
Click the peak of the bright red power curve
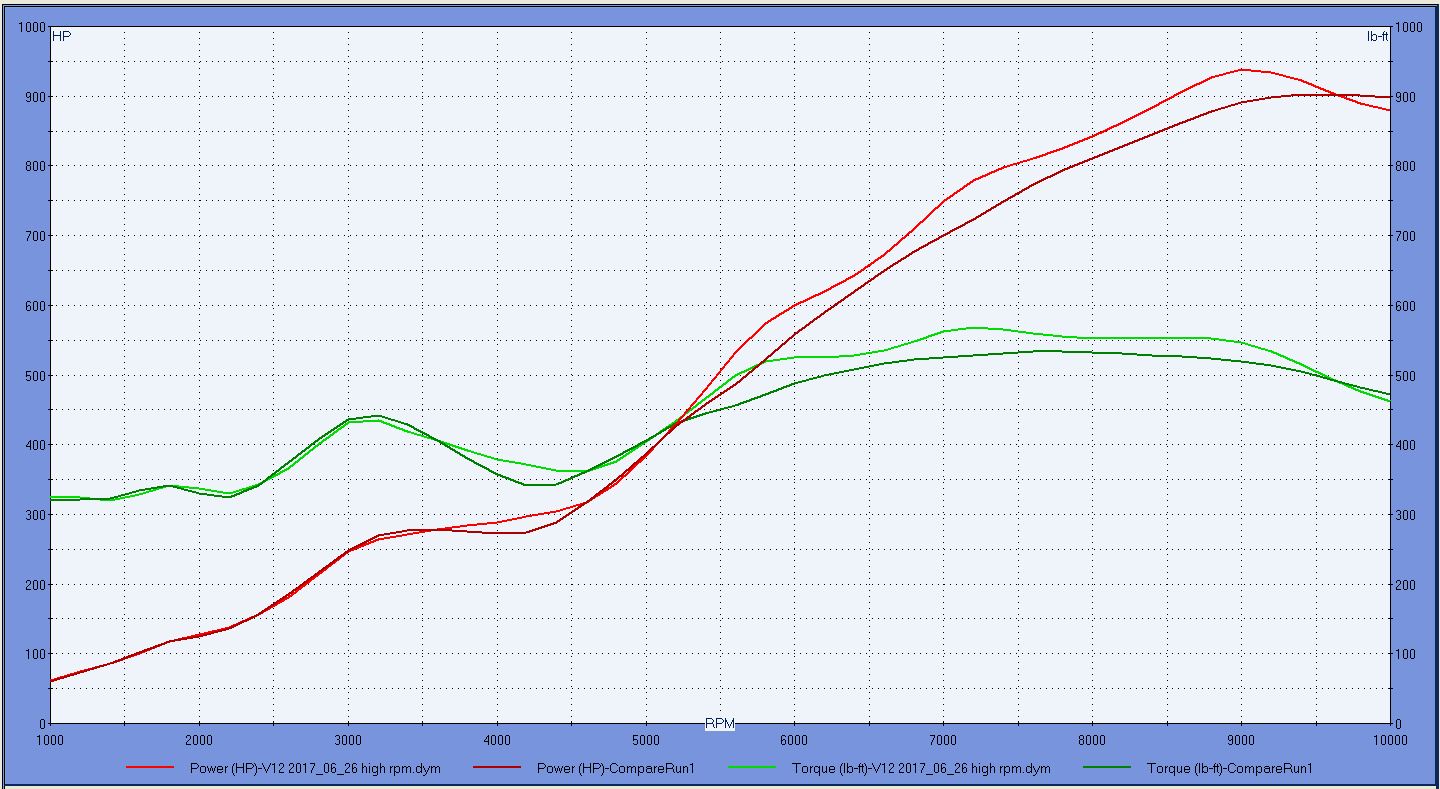coord(1242,69)
